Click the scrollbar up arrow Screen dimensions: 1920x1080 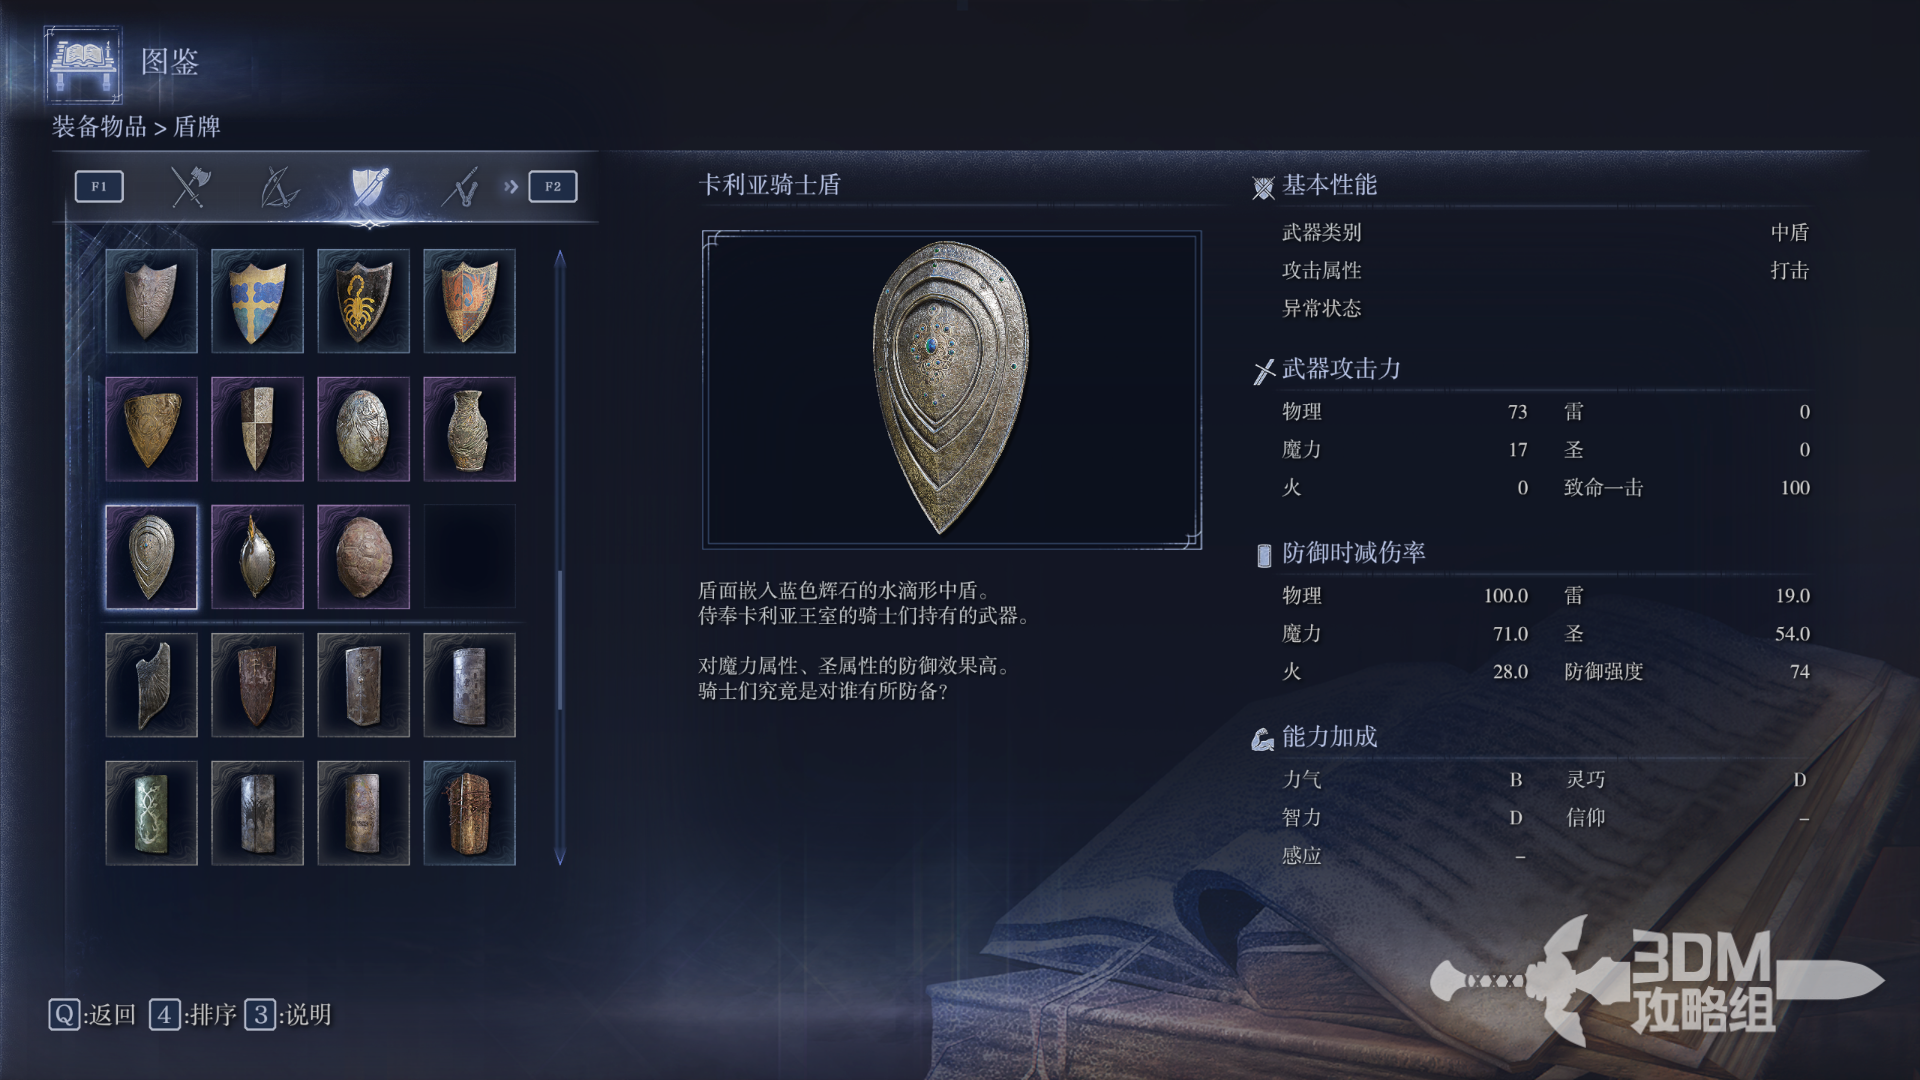[x=560, y=258]
